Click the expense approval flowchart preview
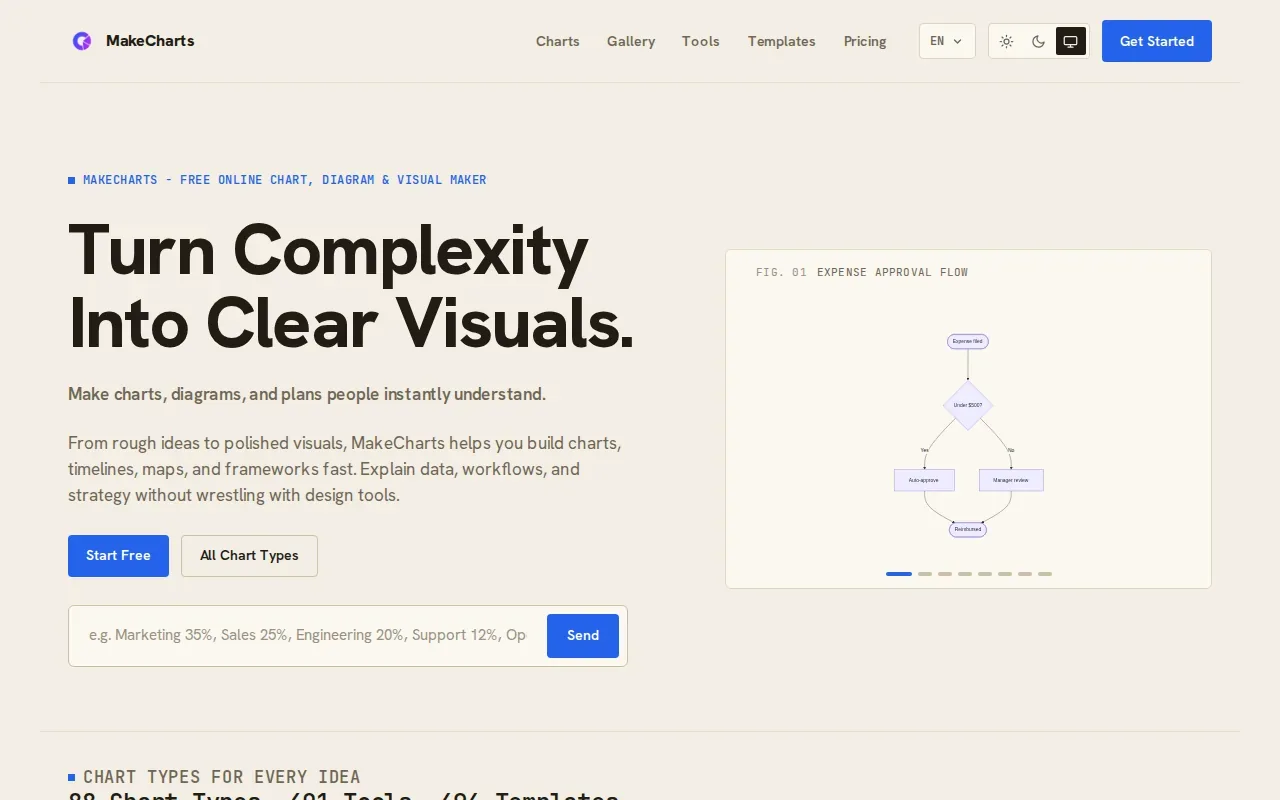The image size is (1280, 800). coord(968,435)
